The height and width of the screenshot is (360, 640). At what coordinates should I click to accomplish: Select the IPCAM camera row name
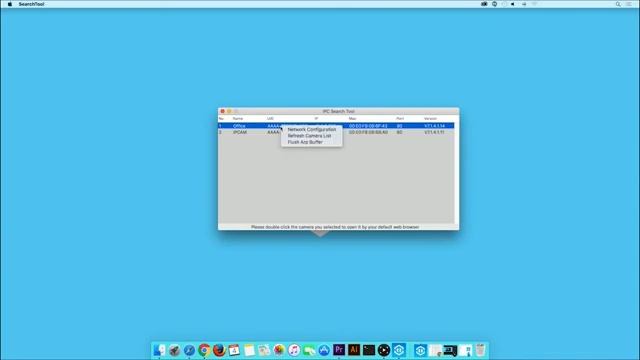240,132
